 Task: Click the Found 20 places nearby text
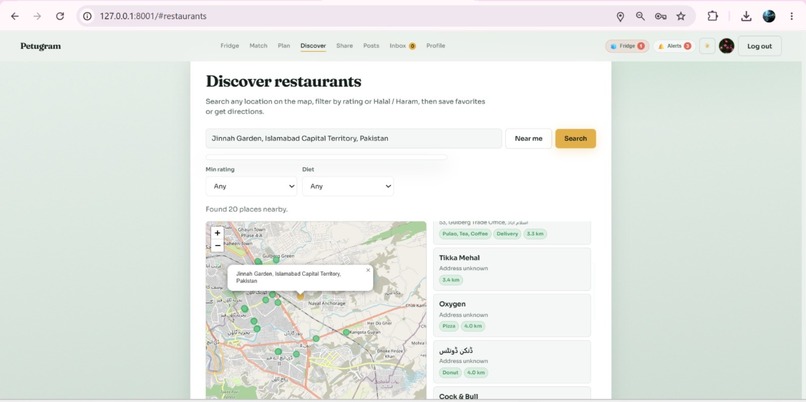click(x=247, y=209)
